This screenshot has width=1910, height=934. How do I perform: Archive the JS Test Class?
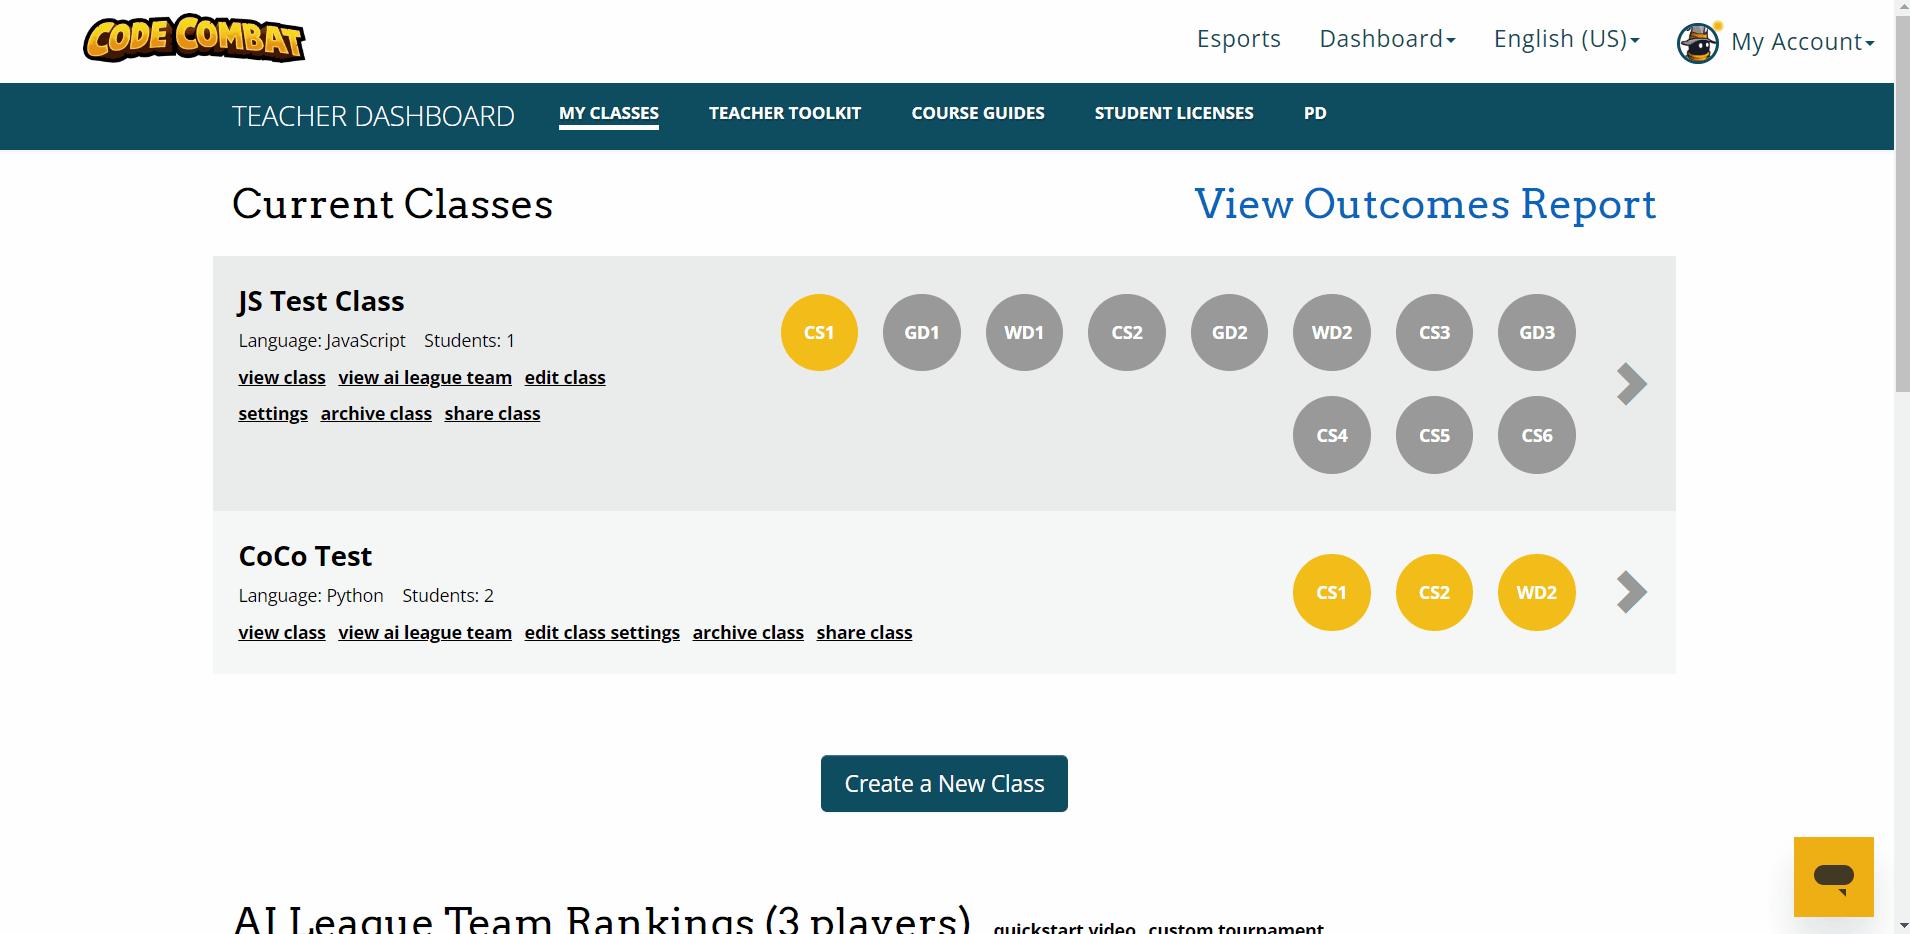pyautogui.click(x=376, y=414)
